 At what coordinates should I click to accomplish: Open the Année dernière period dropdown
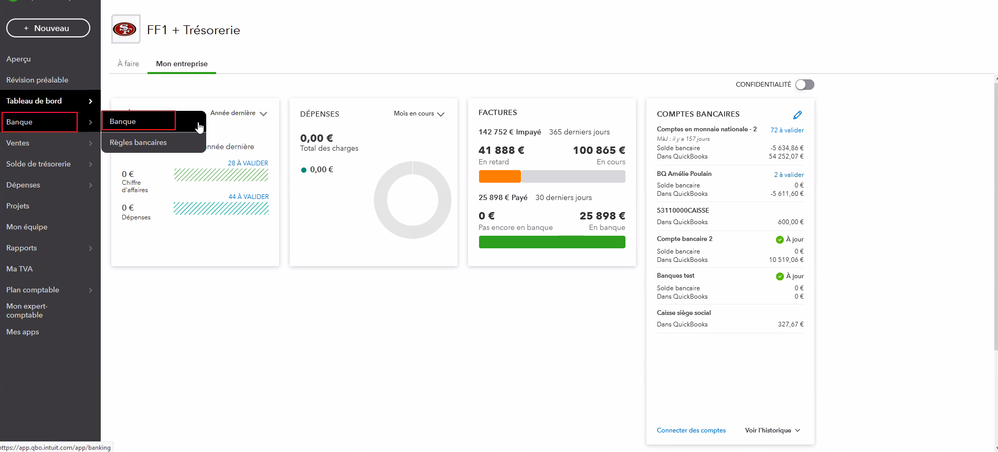click(238, 113)
